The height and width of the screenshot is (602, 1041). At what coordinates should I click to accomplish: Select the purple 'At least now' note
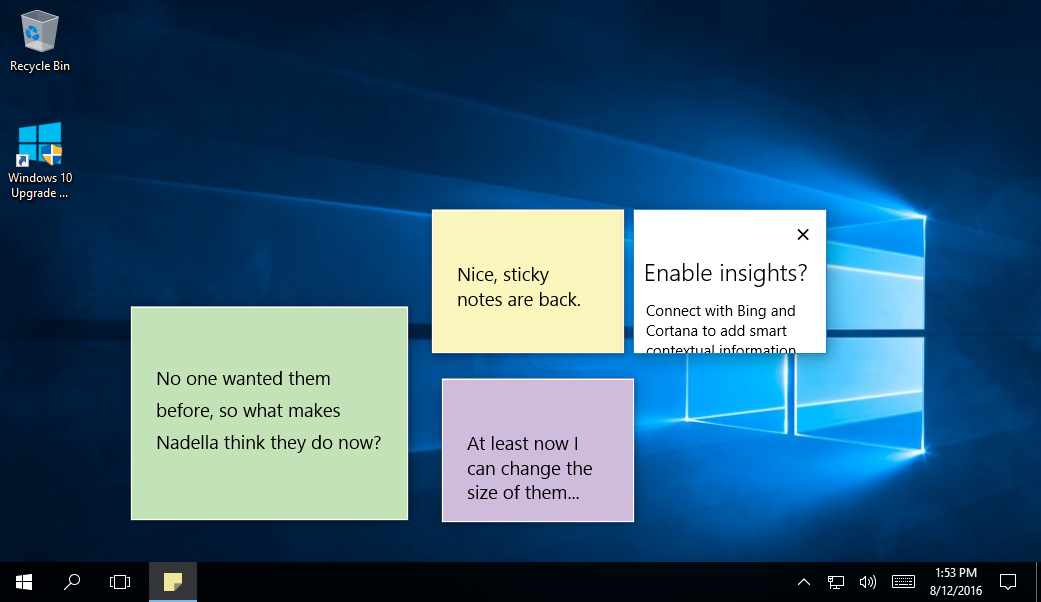point(538,450)
